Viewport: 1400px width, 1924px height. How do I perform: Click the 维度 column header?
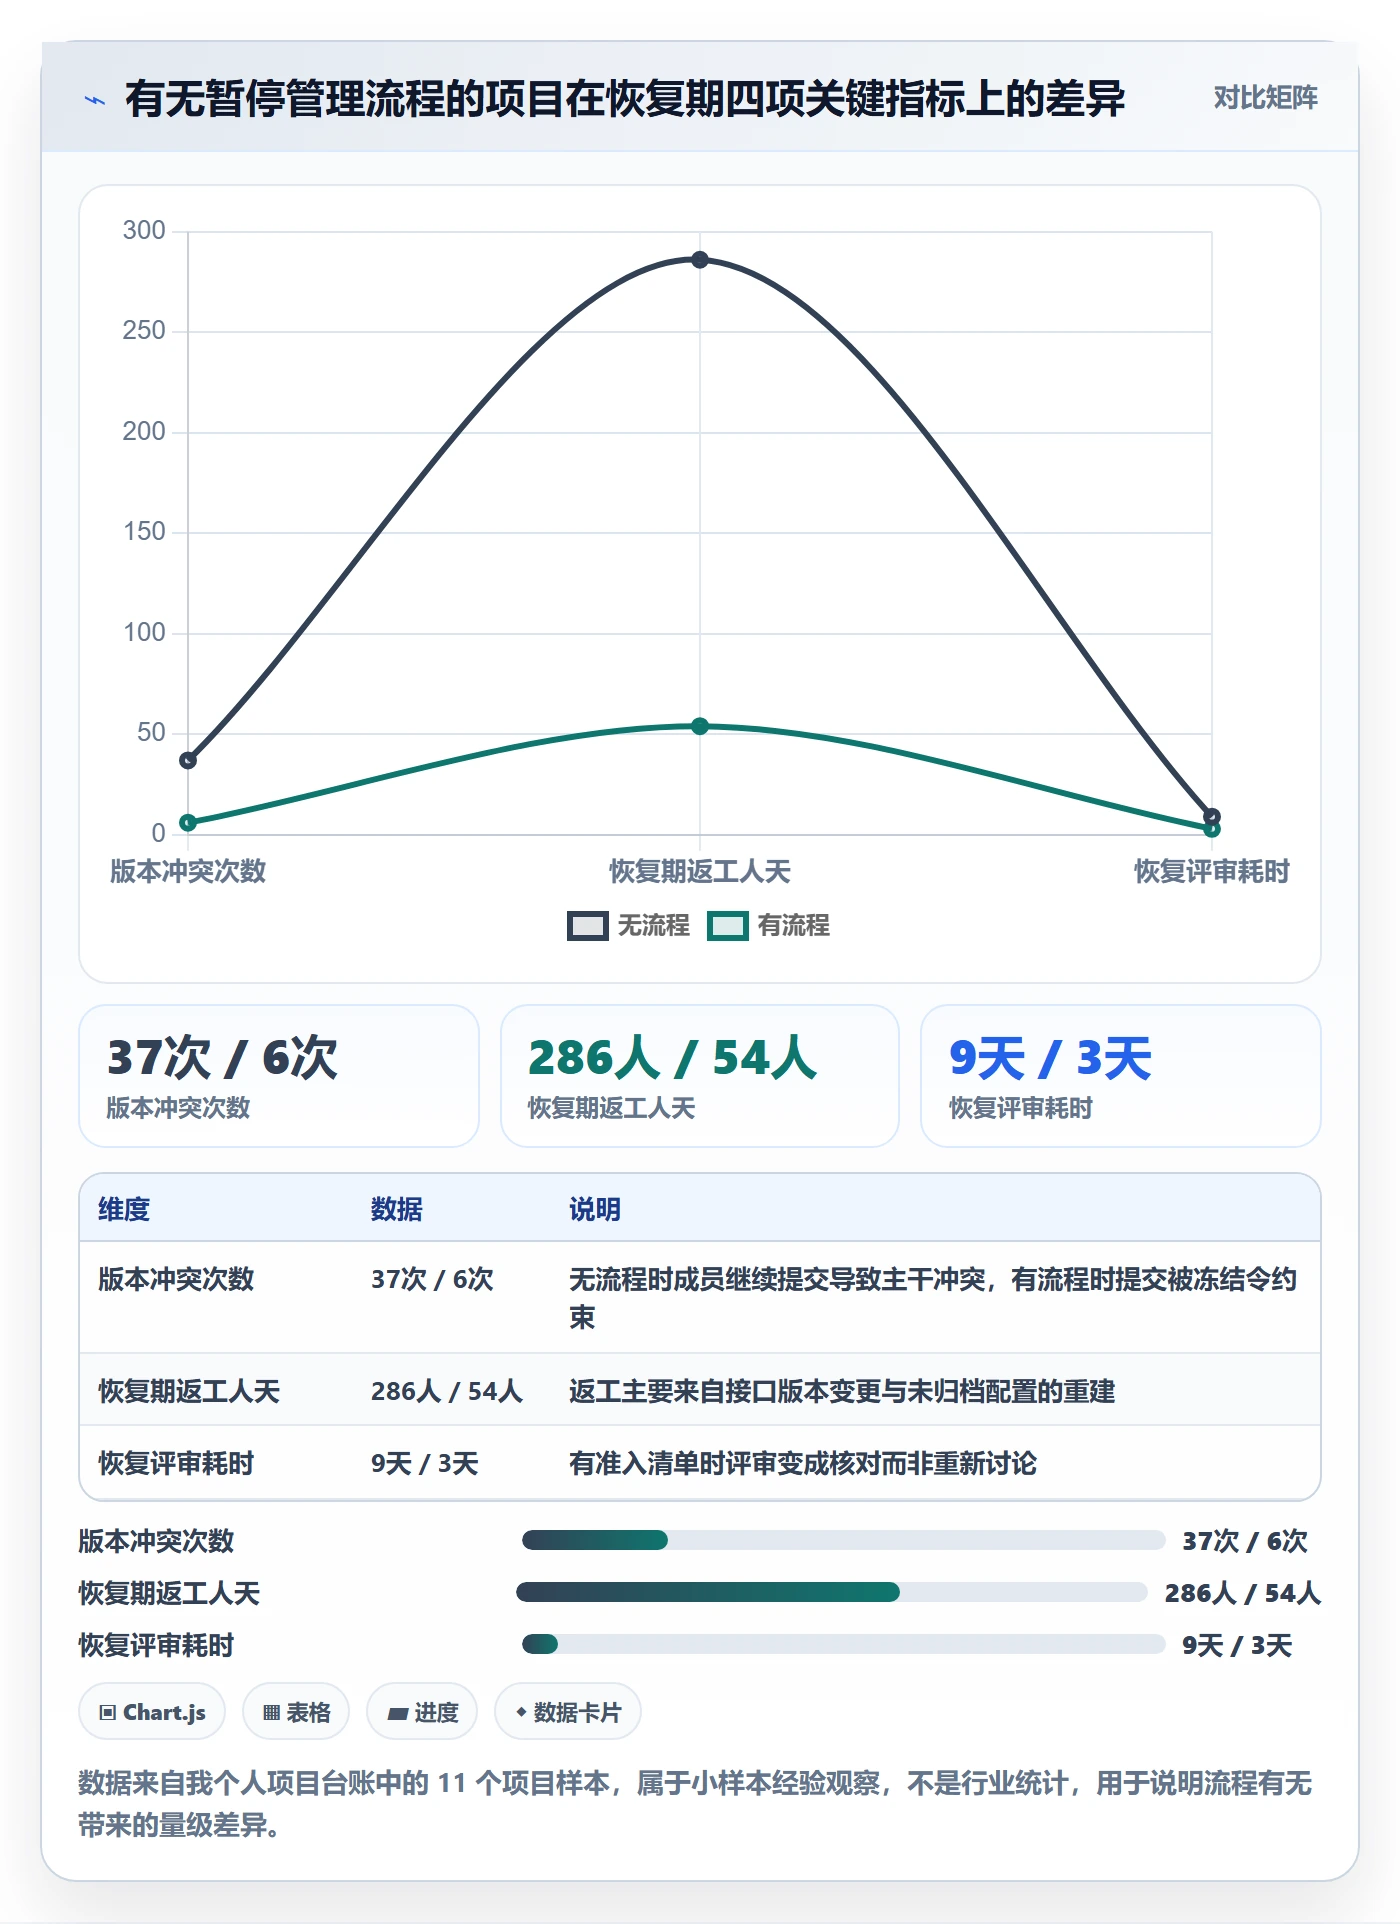pos(124,1210)
